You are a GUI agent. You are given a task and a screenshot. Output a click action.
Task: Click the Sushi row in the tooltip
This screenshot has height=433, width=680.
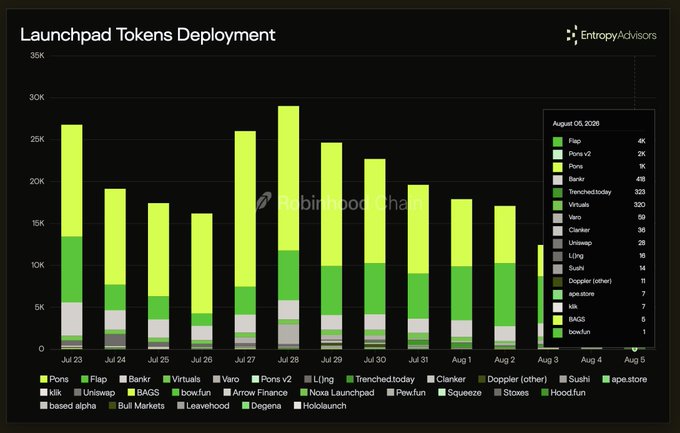tap(599, 269)
